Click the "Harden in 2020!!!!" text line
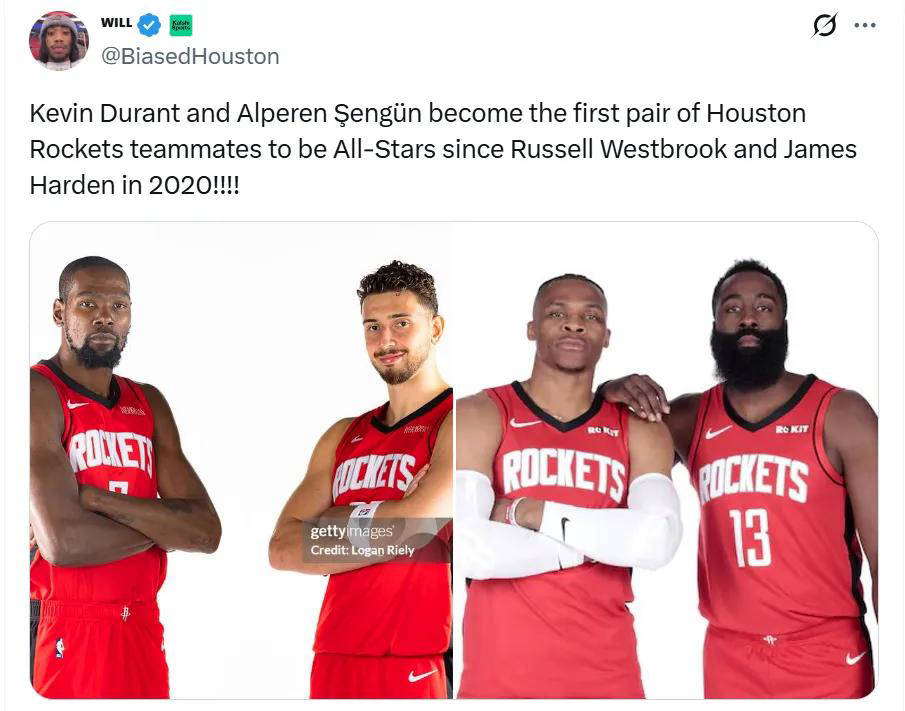The width and height of the screenshot is (905, 711). (134, 185)
